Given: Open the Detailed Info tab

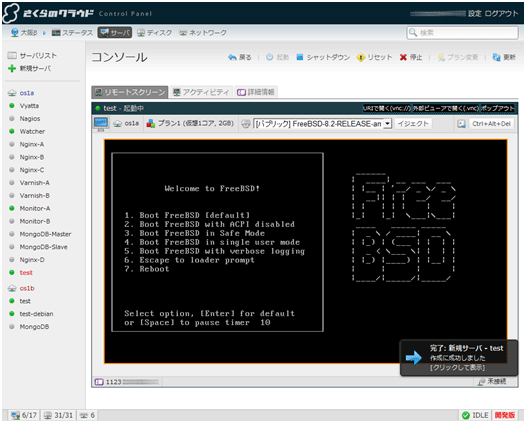Looking at the screenshot, I should pyautogui.click(x=256, y=92).
